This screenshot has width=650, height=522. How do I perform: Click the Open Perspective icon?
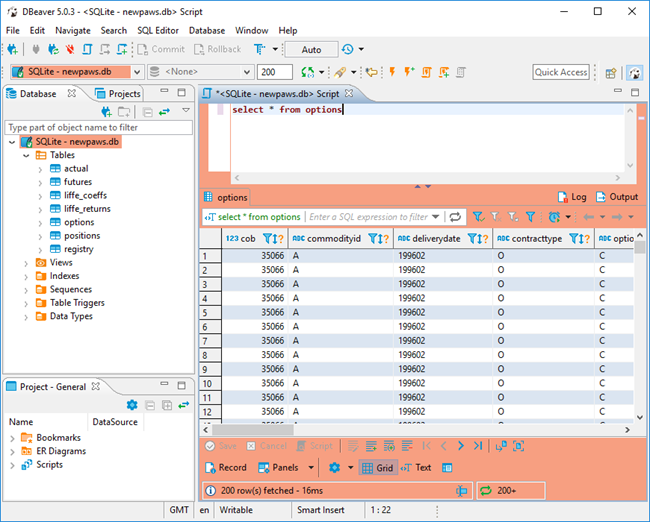[x=611, y=73]
